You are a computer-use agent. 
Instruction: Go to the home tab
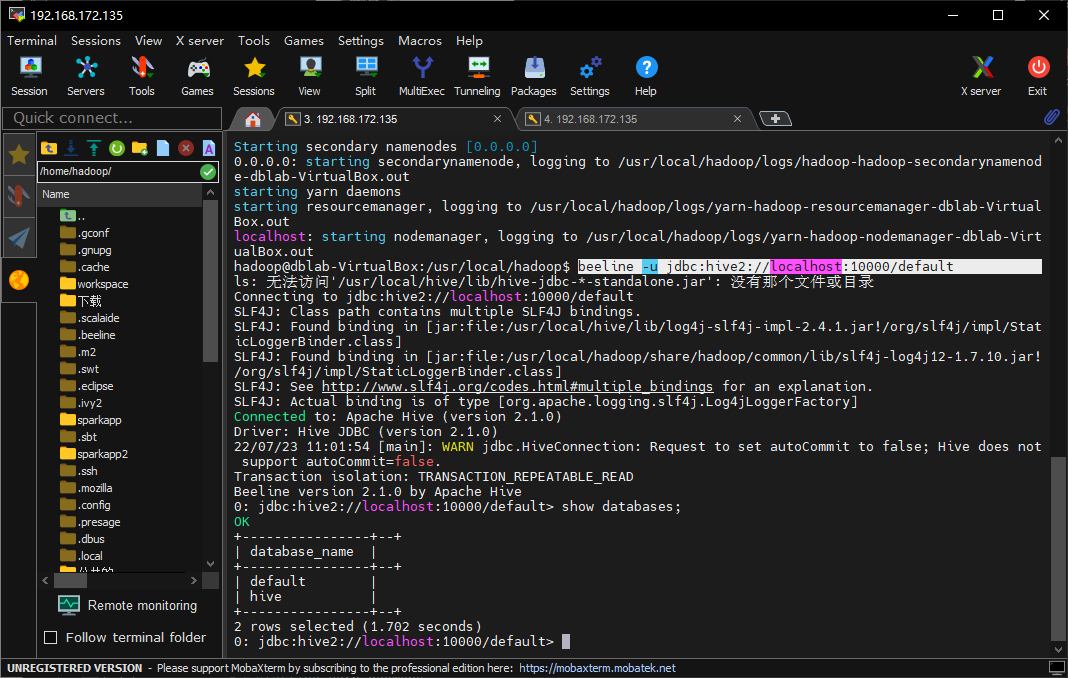253,120
